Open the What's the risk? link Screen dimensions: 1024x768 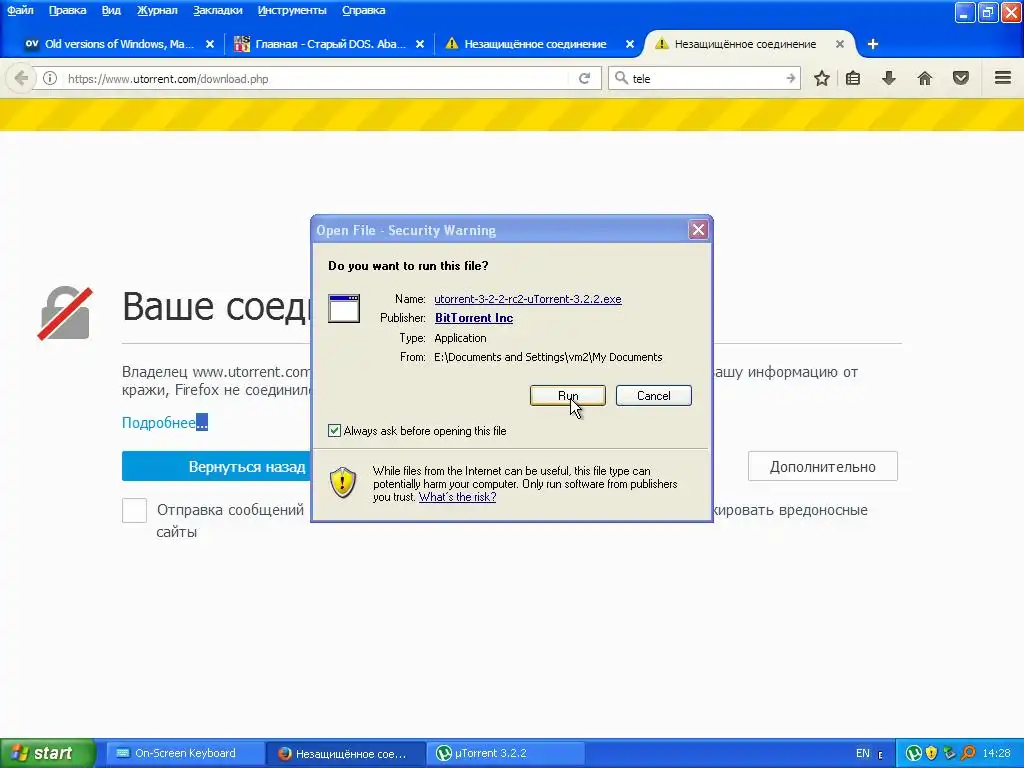click(x=457, y=496)
